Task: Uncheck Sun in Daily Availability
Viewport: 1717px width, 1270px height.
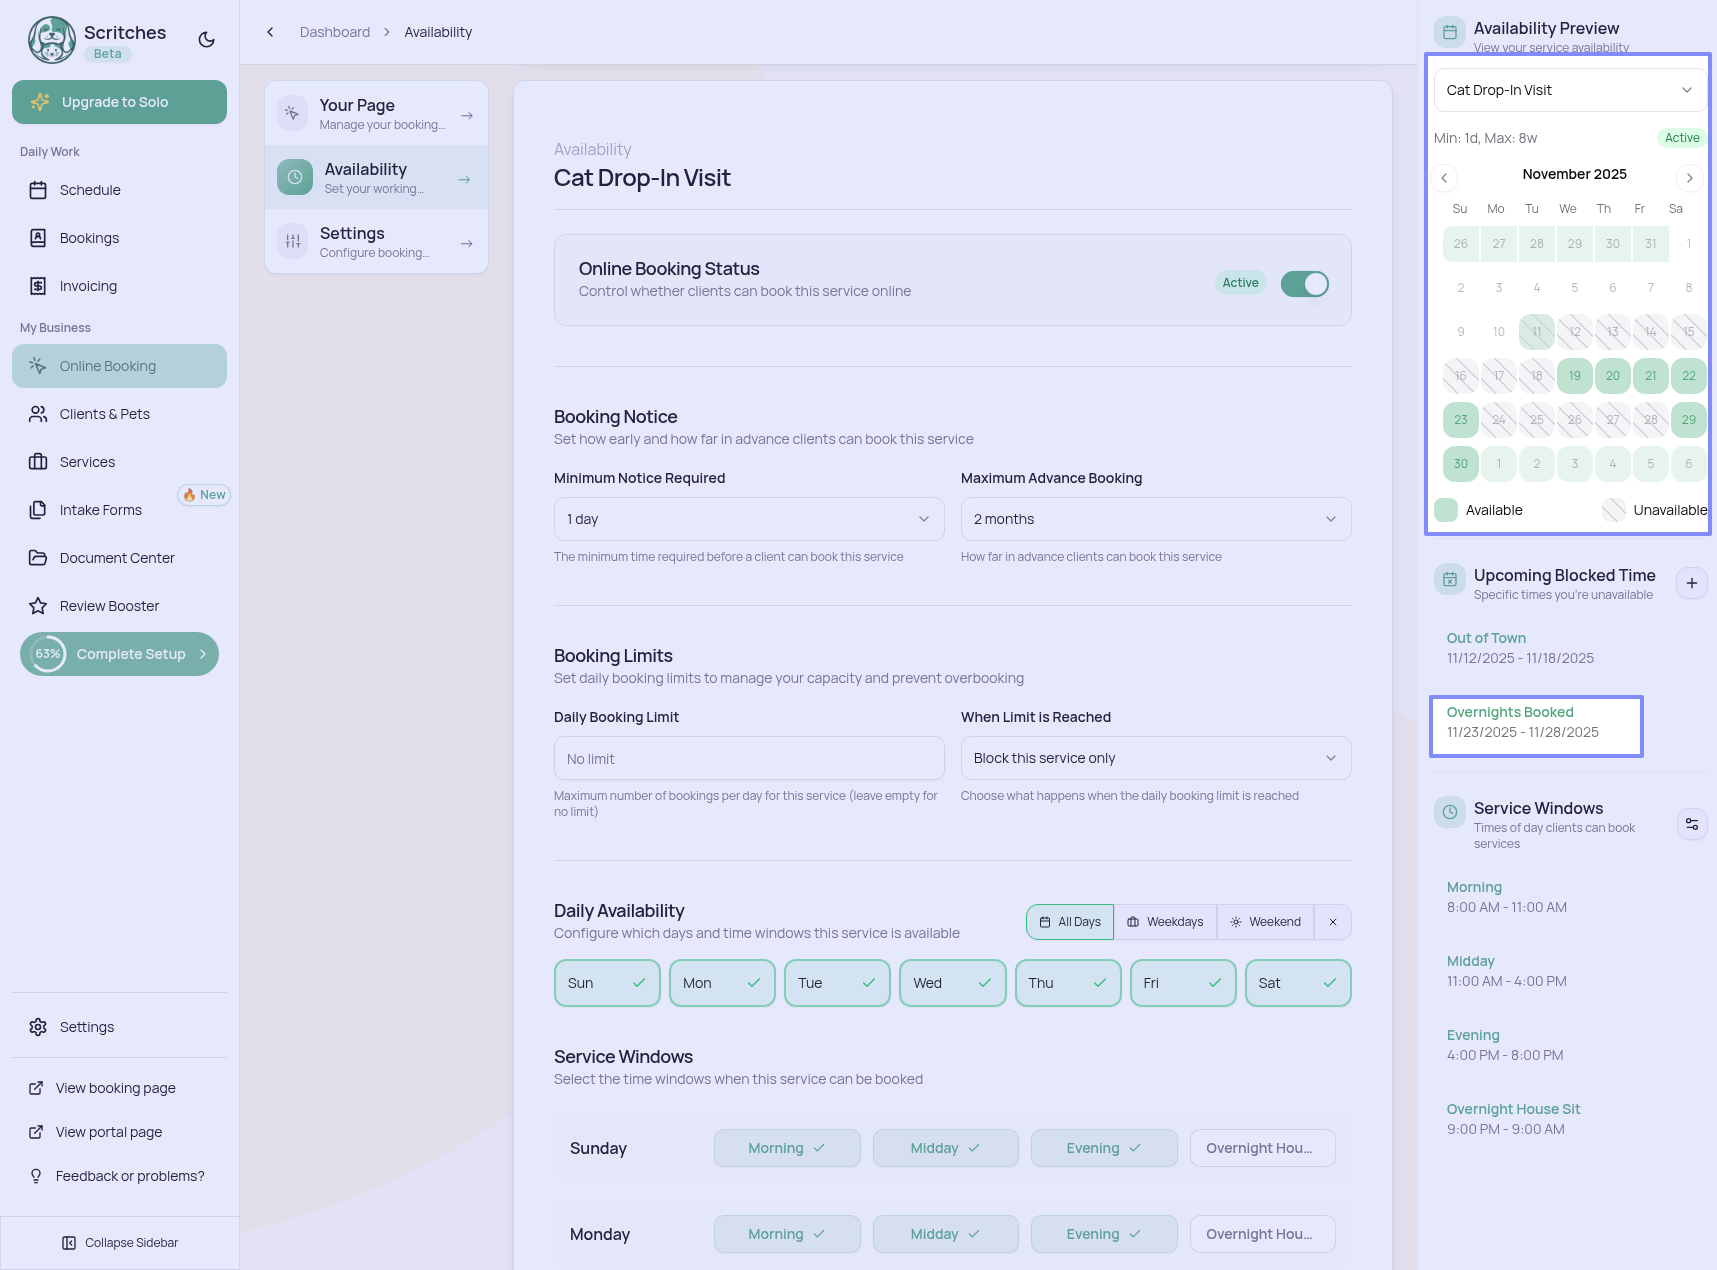Action: [607, 983]
